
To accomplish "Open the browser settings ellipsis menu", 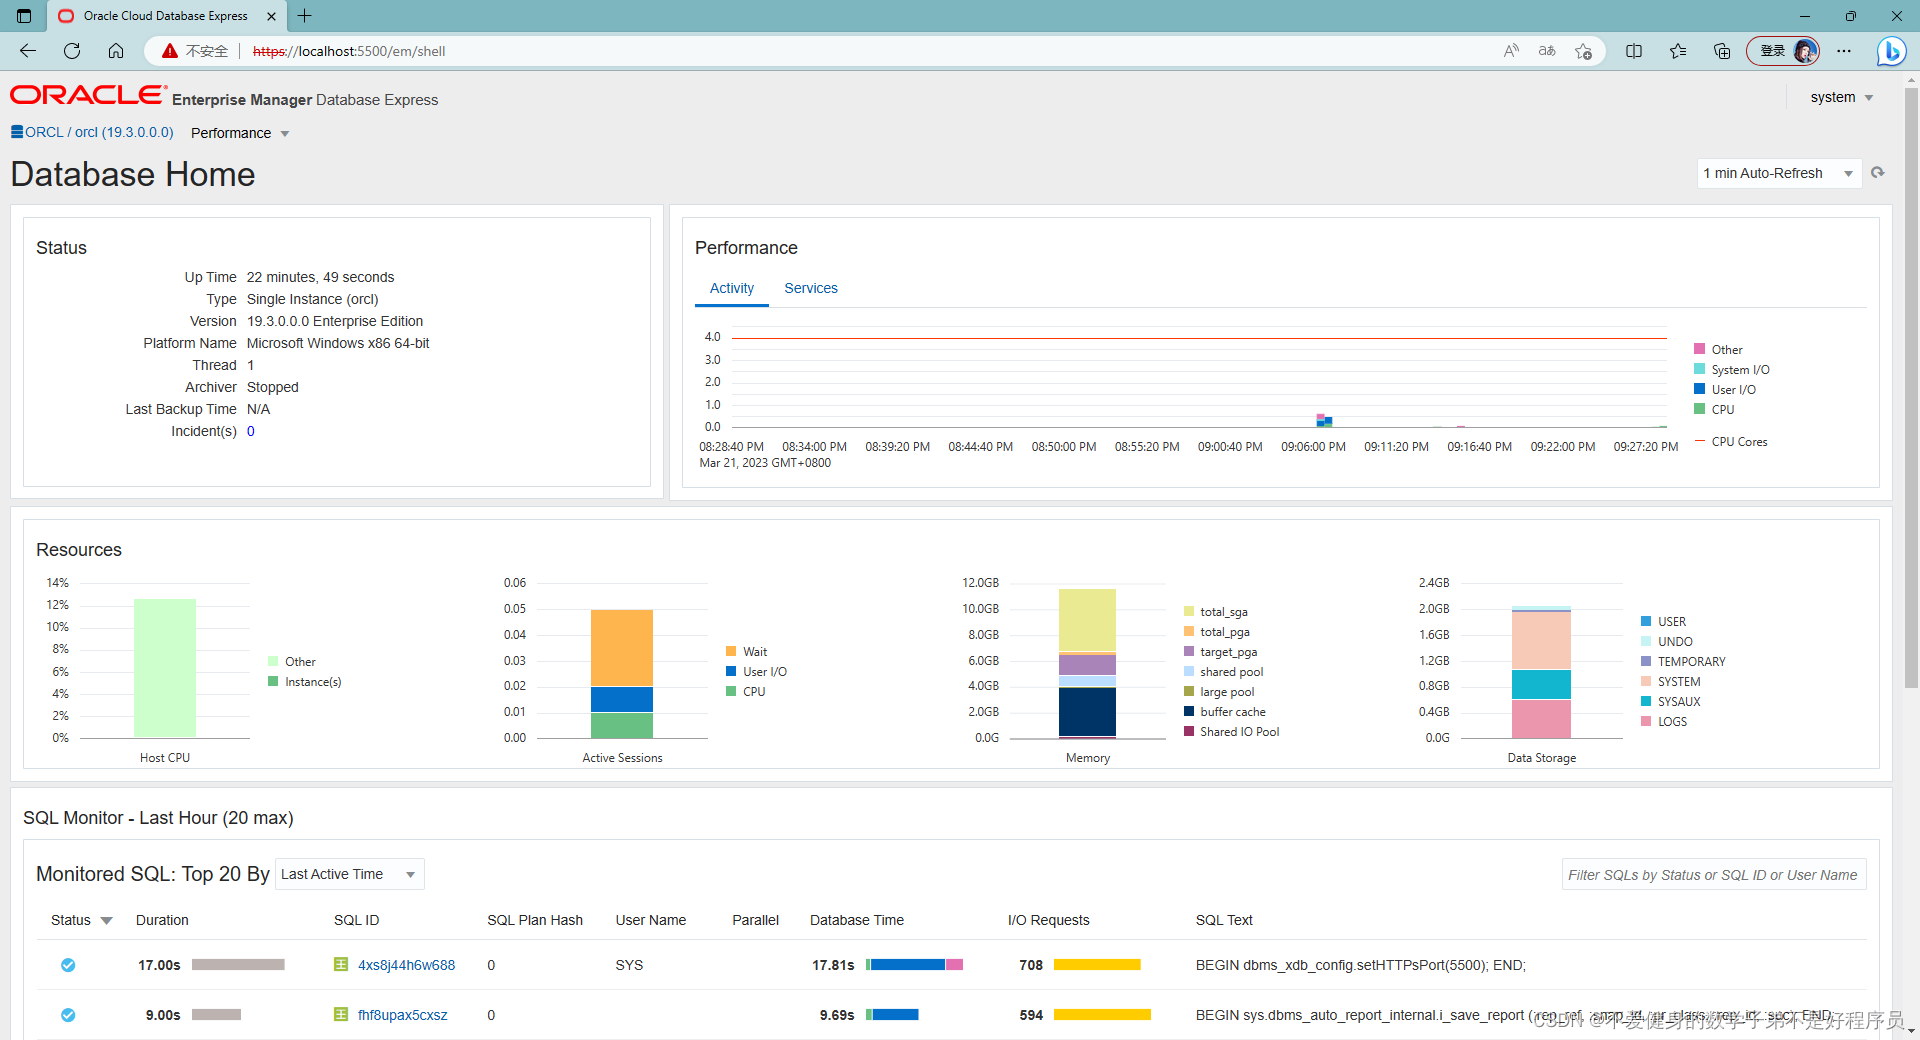I will tap(1844, 51).
